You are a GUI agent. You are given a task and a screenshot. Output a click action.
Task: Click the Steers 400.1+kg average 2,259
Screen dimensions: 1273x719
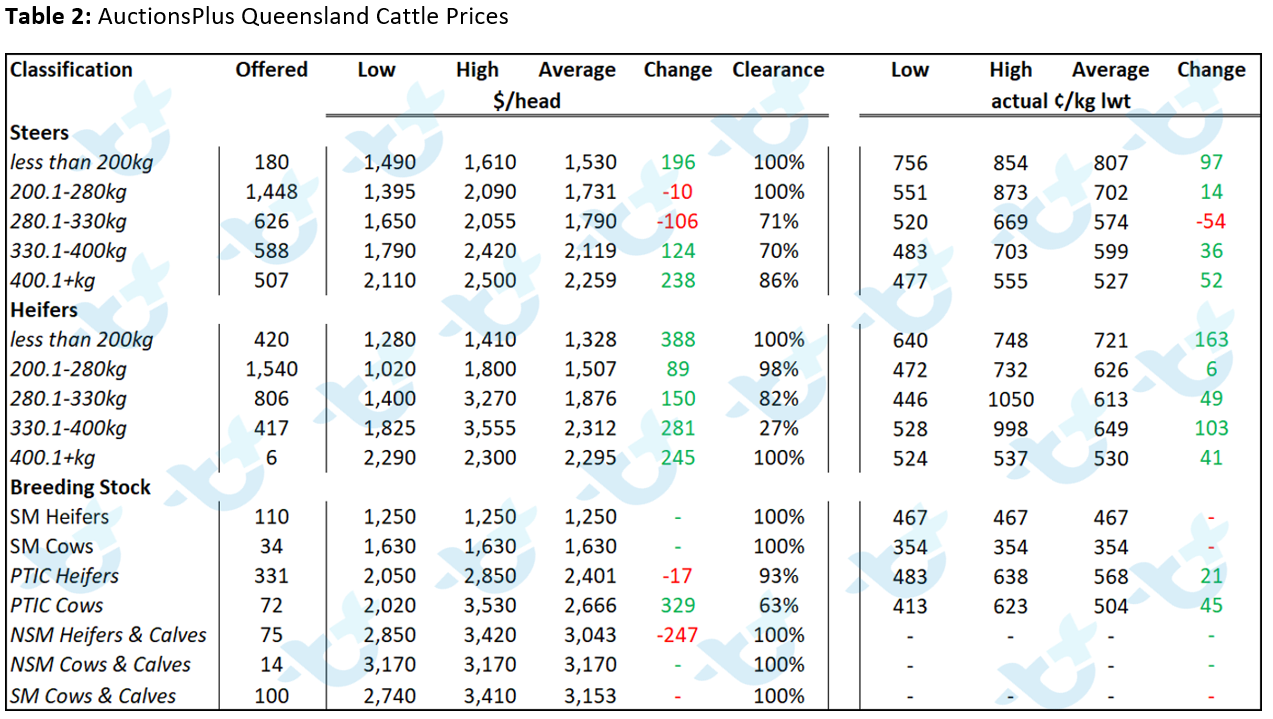591,281
